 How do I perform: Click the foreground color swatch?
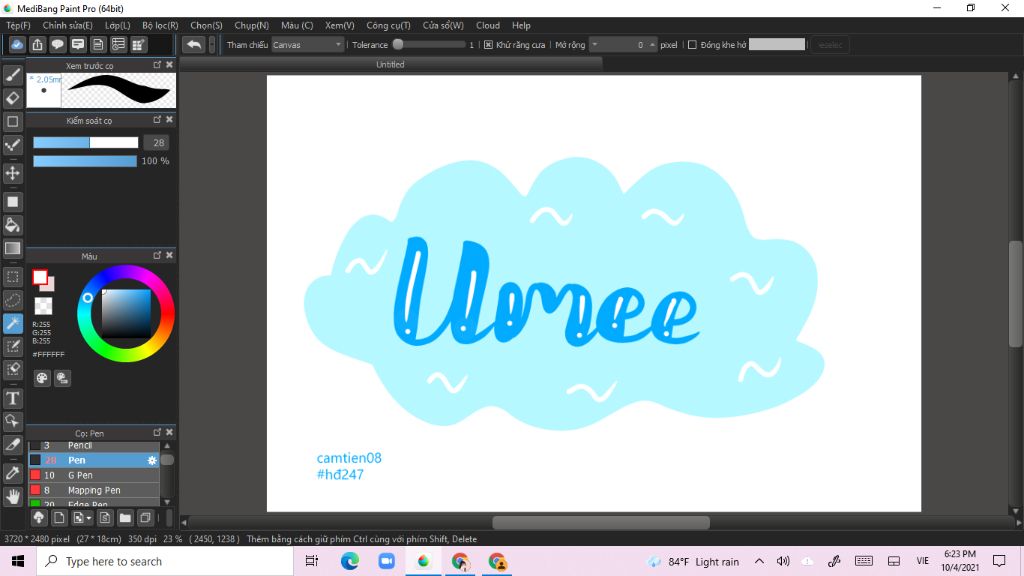click(x=40, y=278)
